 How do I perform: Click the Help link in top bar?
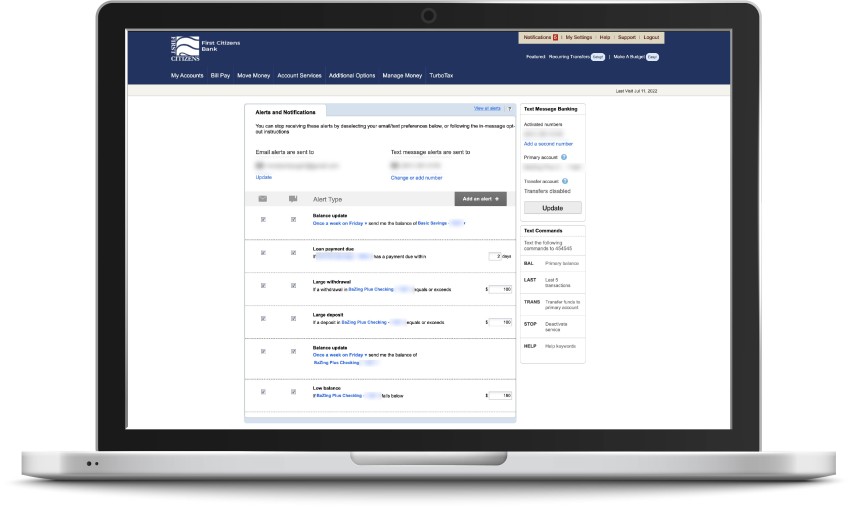[605, 37]
